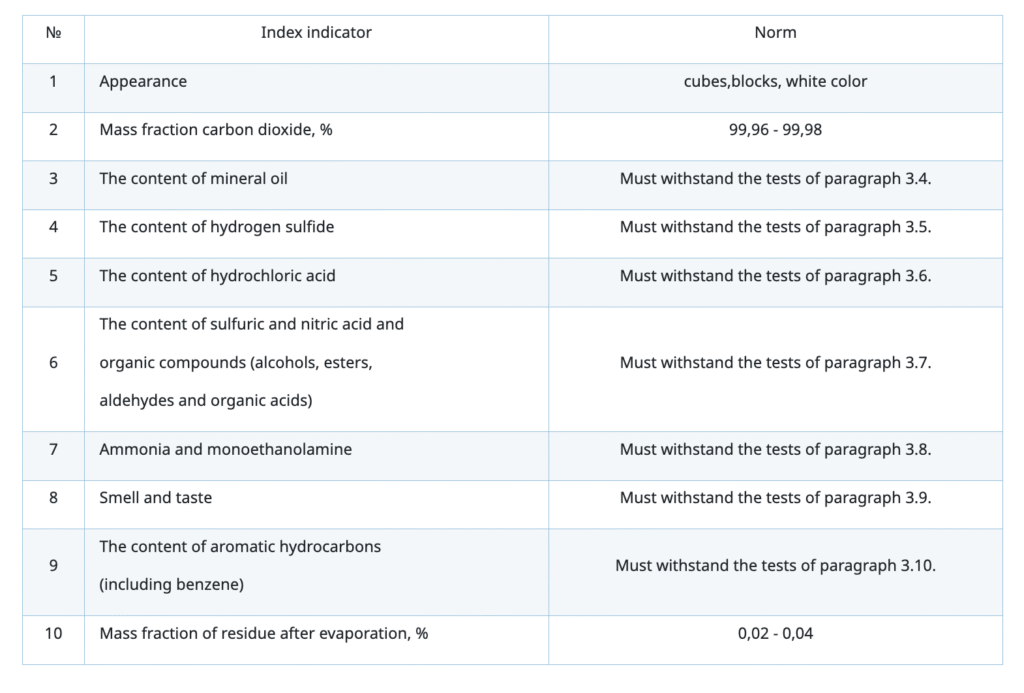Click the sulfuric and nitric acid cell
1024x693 pixels.
[x=251, y=362]
